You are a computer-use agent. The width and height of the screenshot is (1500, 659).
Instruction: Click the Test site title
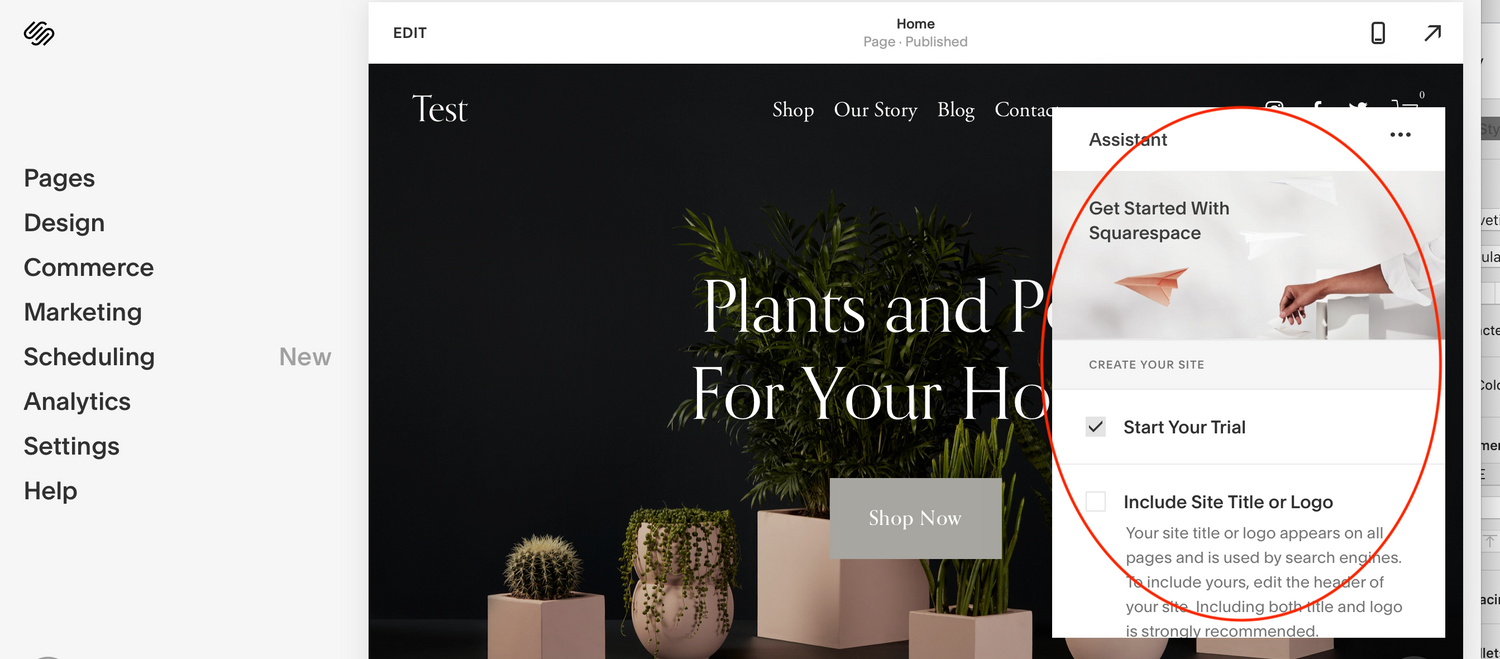pyautogui.click(x=439, y=109)
